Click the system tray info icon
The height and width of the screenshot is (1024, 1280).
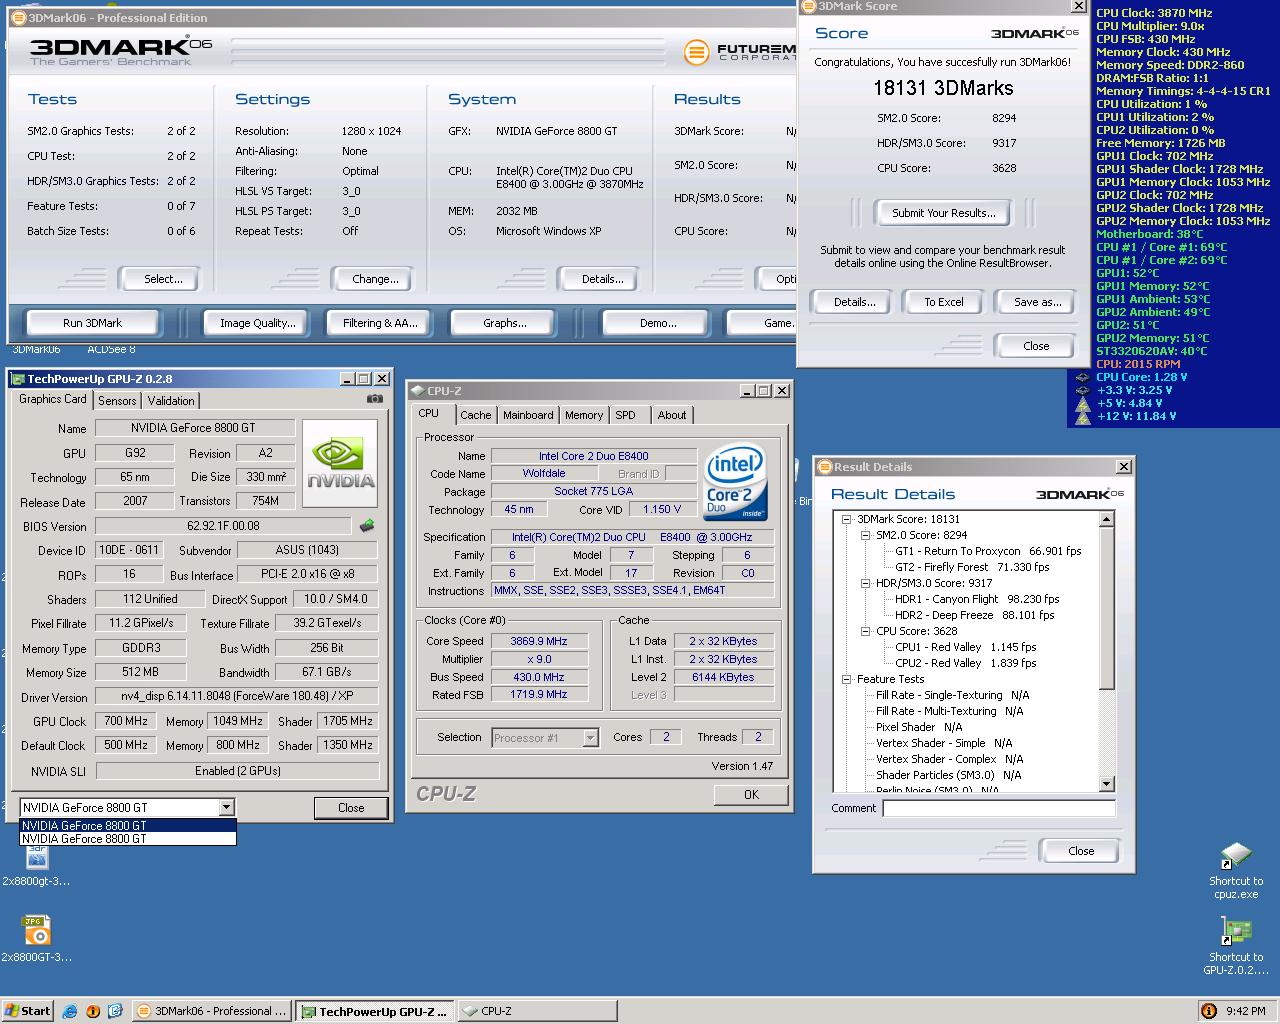pyautogui.click(x=1208, y=1011)
